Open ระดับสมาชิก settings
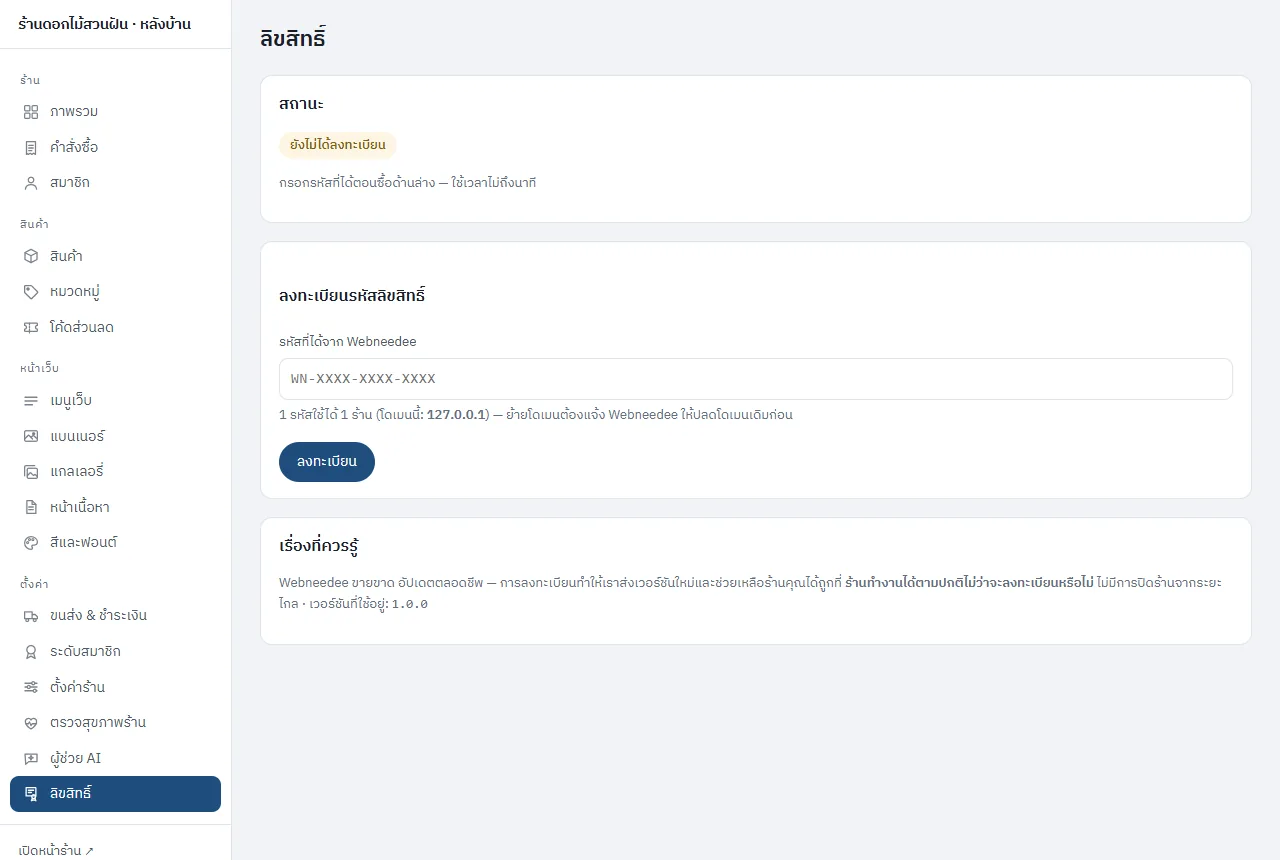 tap(115, 651)
